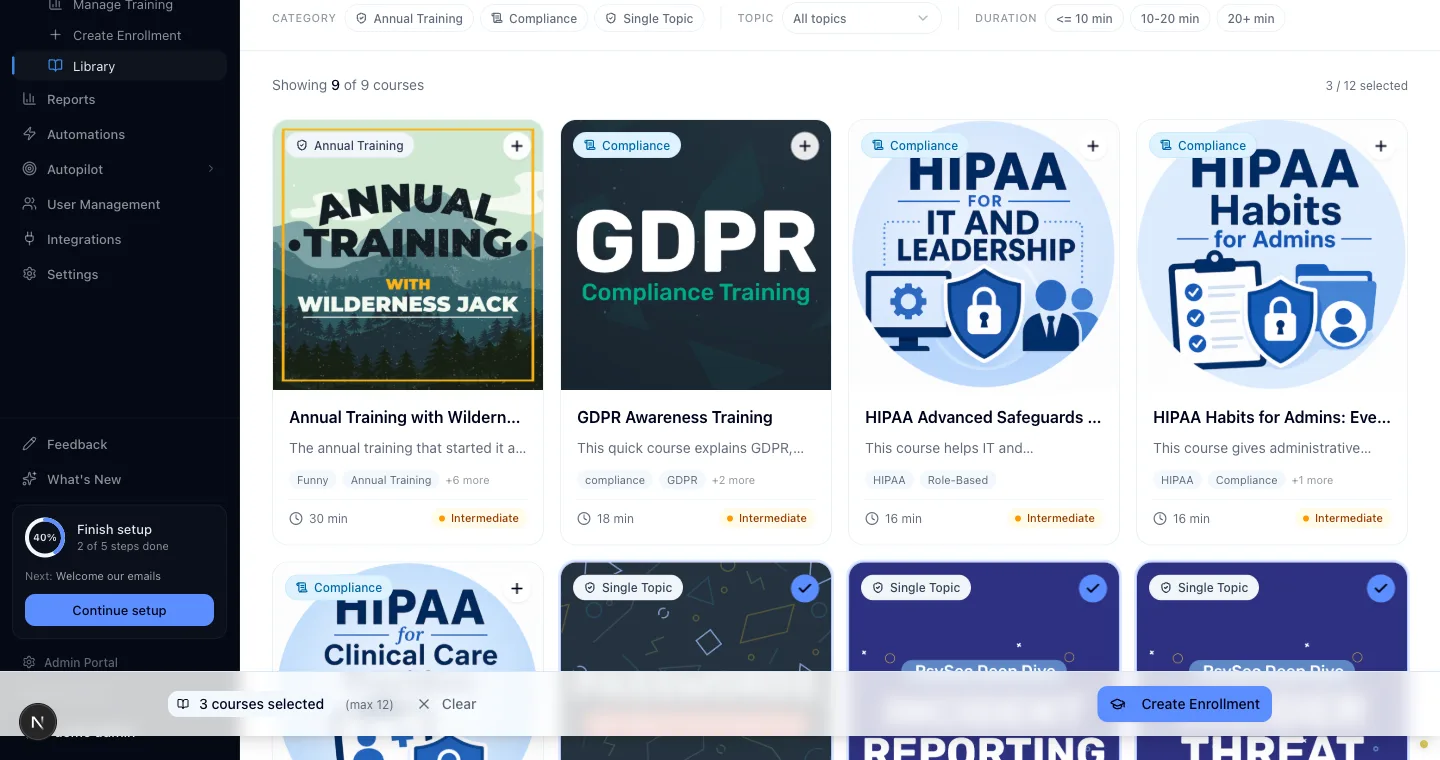The image size is (1440, 760).
Task: Click the +6 more tags label
Action: click(468, 480)
